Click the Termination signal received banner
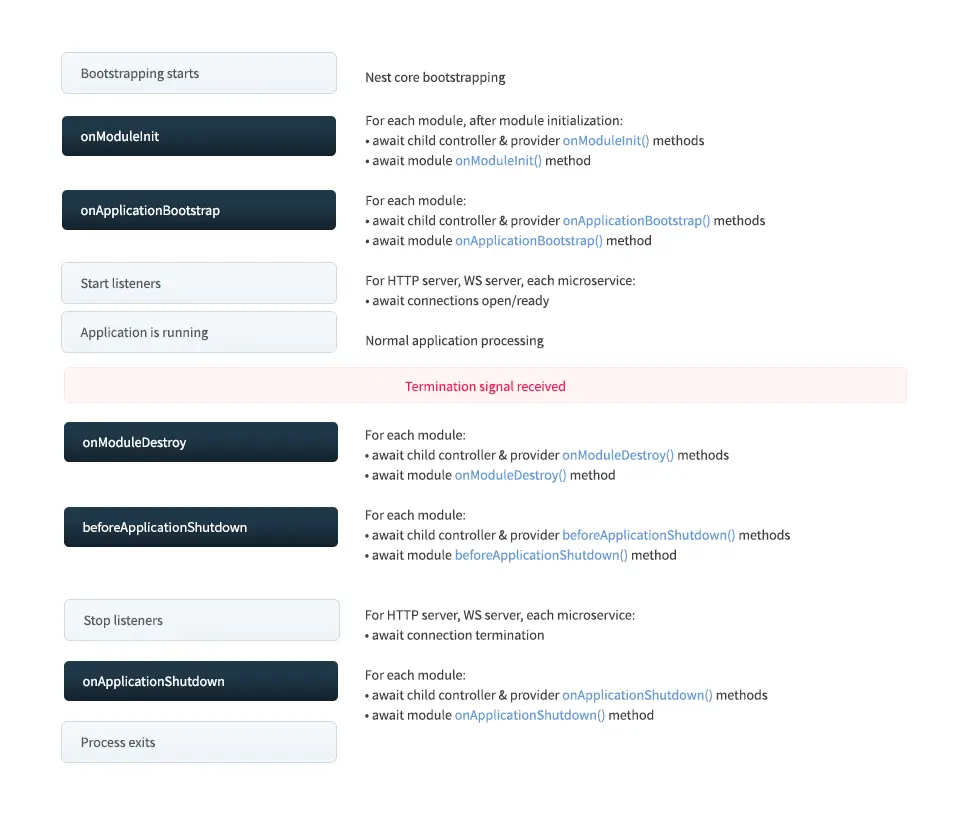This screenshot has height=820, width=970. click(x=485, y=386)
